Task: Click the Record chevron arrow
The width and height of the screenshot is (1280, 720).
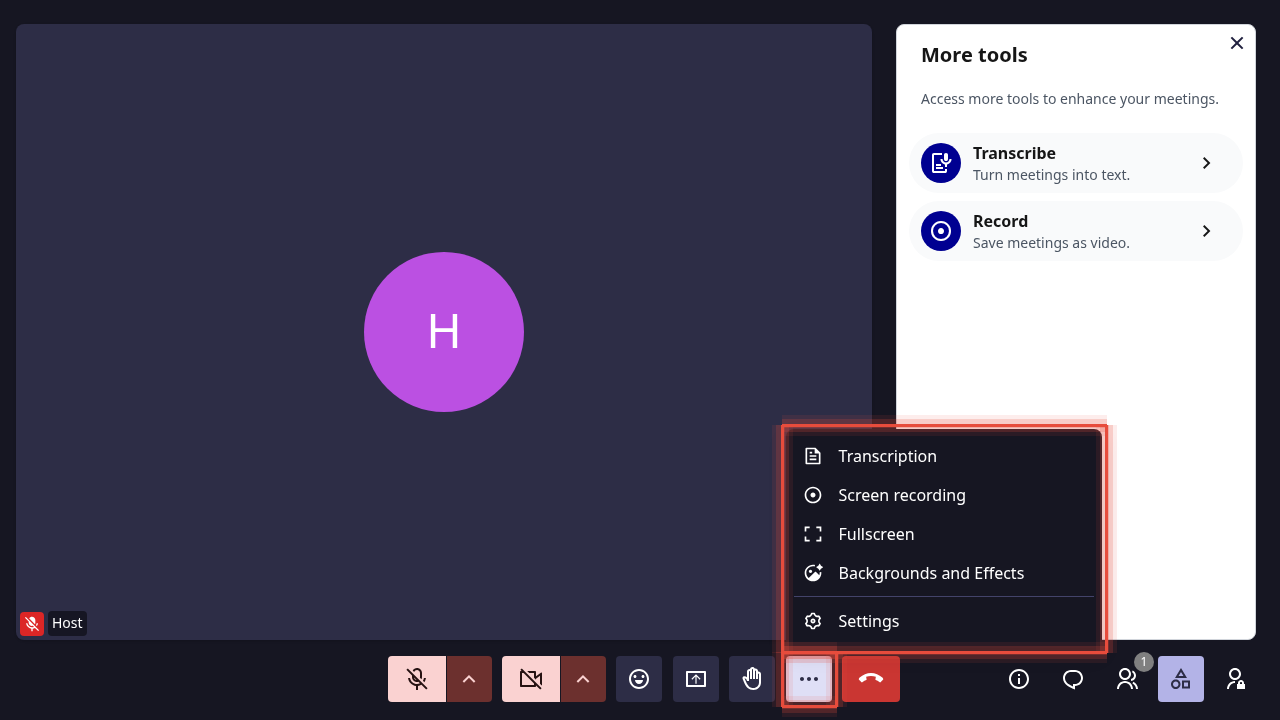Action: [x=1206, y=231]
